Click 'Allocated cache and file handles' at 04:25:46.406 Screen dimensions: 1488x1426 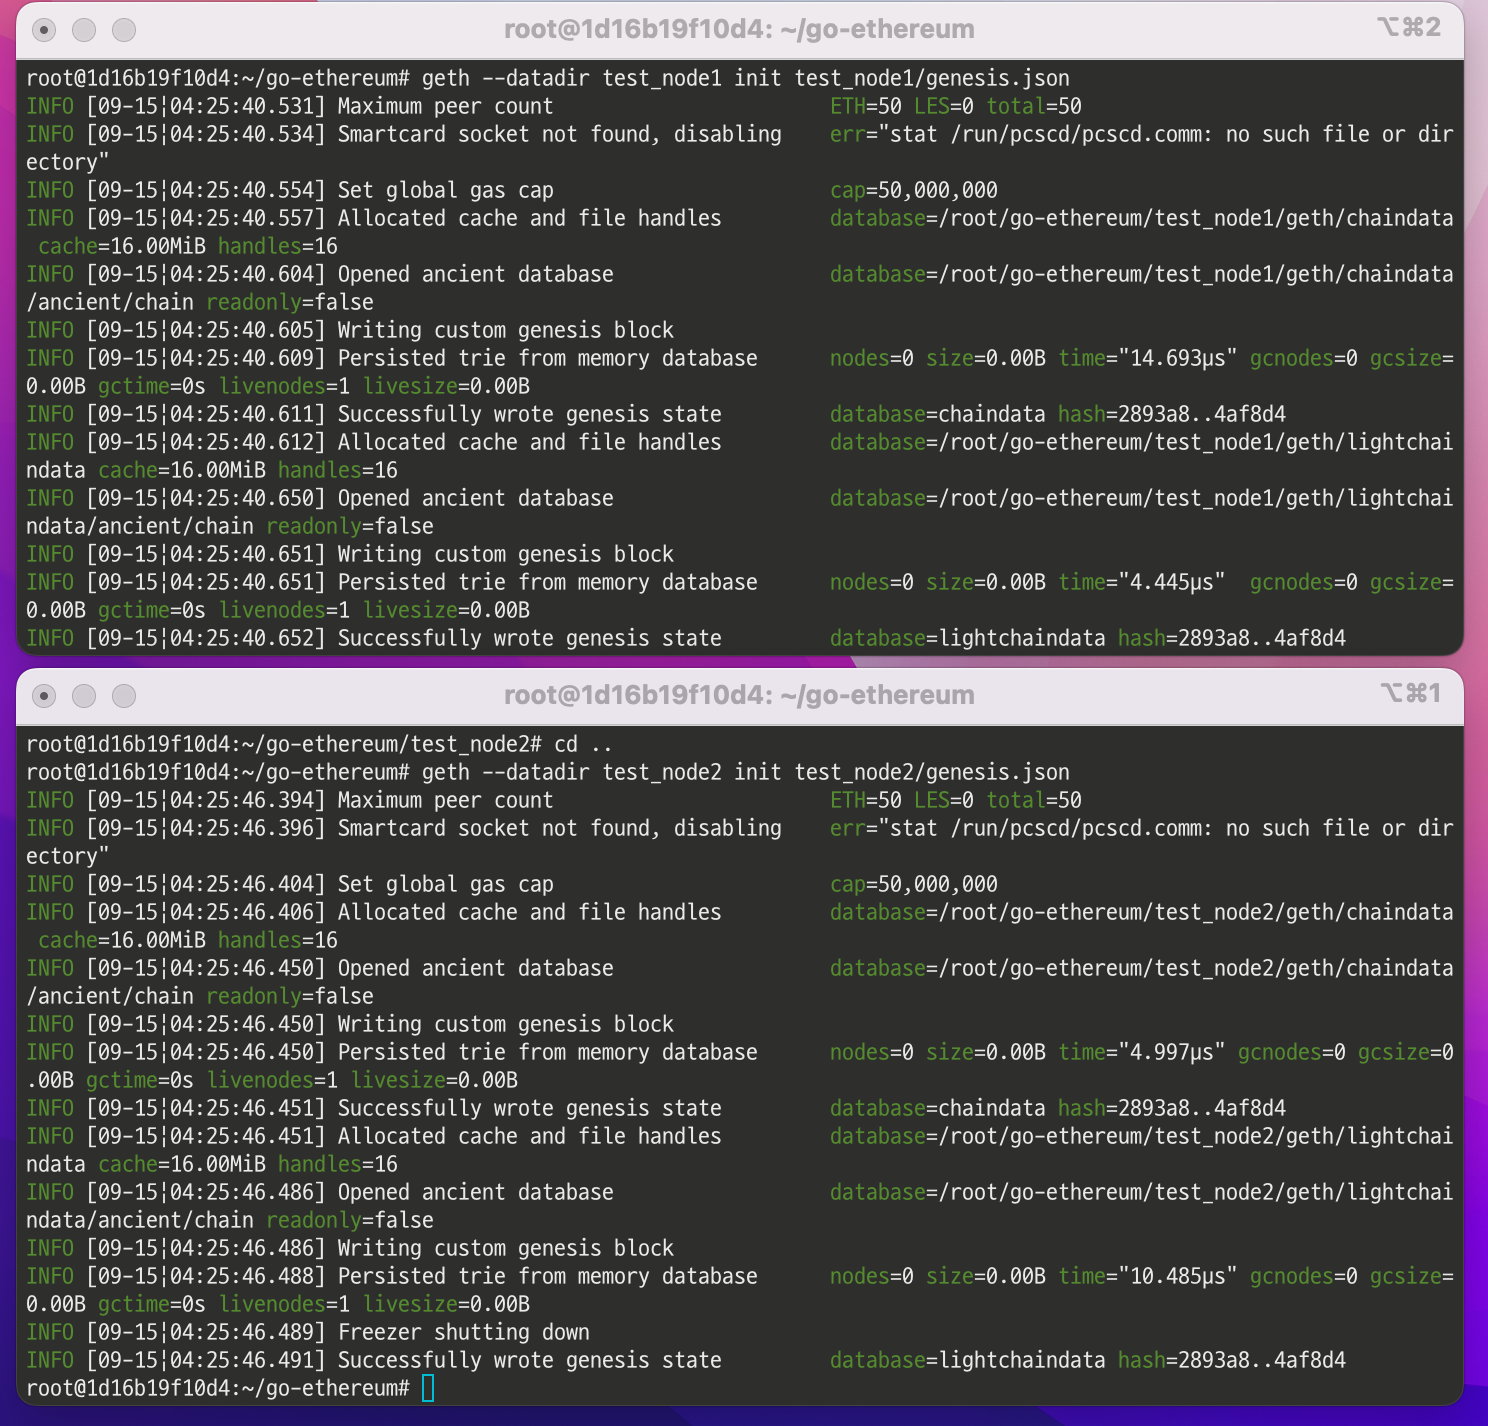click(x=529, y=912)
